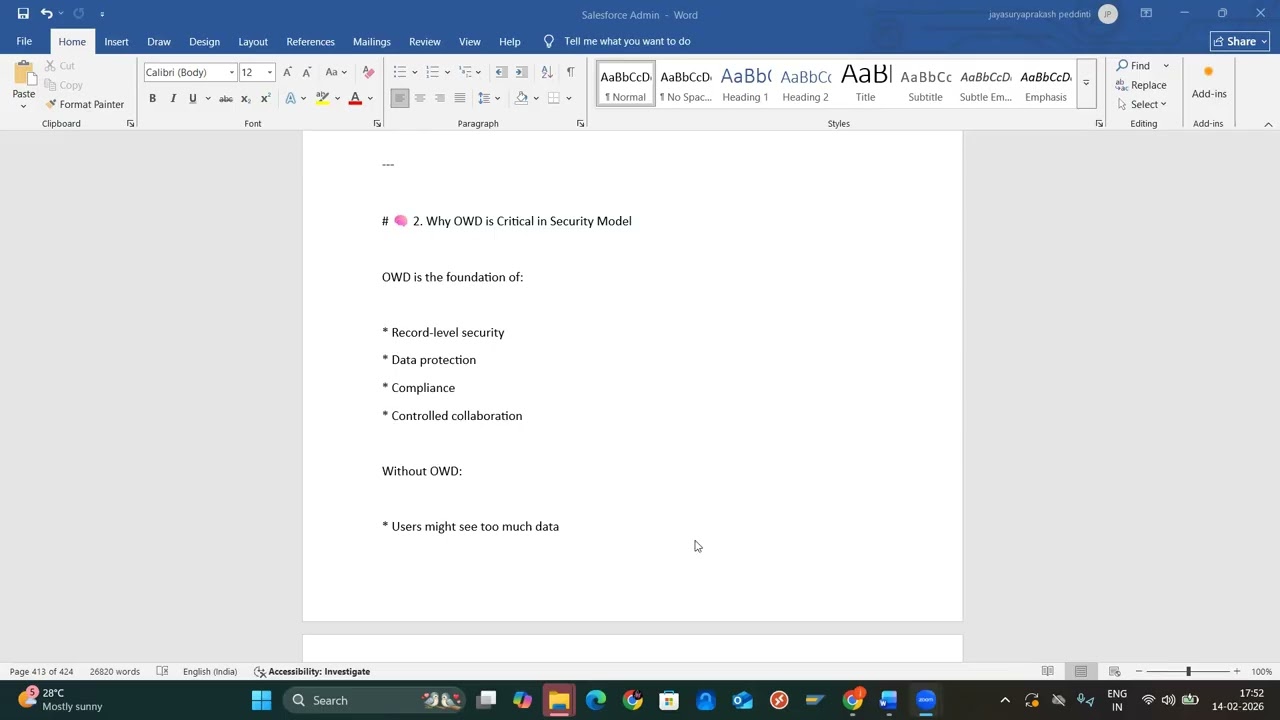The image size is (1280, 720).
Task: Toggle show paragraph marks
Action: coord(570,72)
